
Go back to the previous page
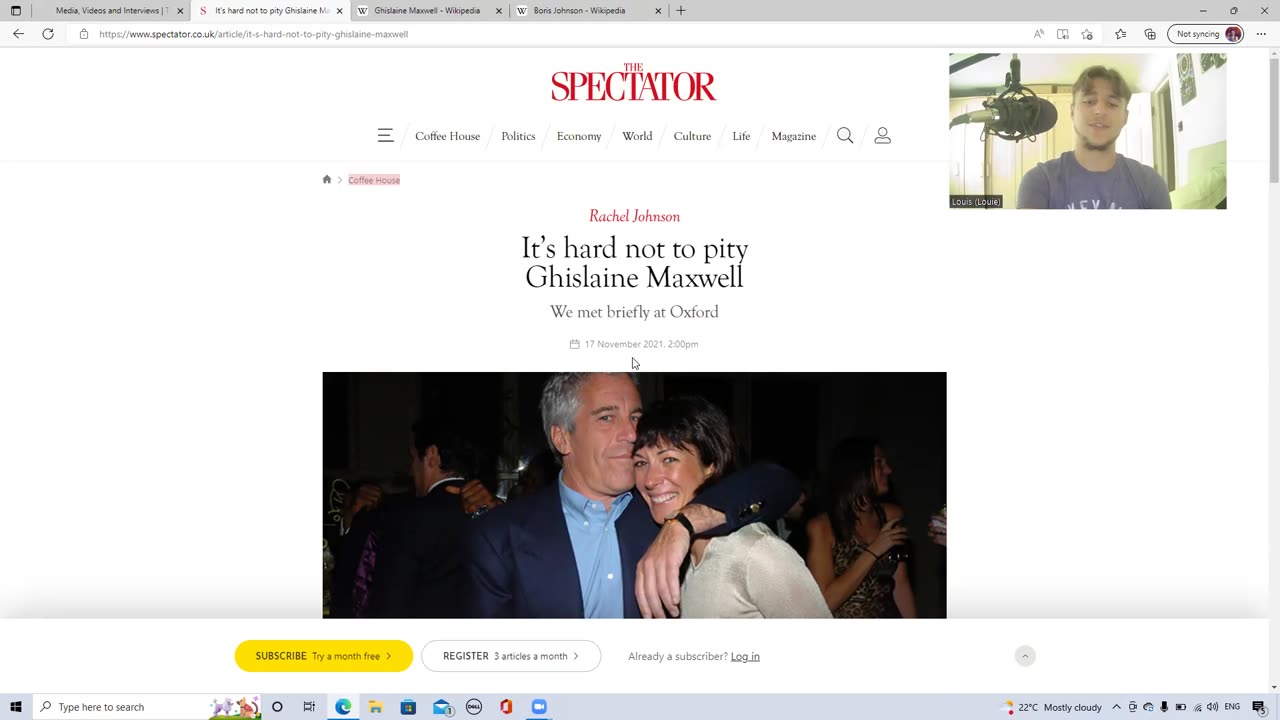click(18, 34)
